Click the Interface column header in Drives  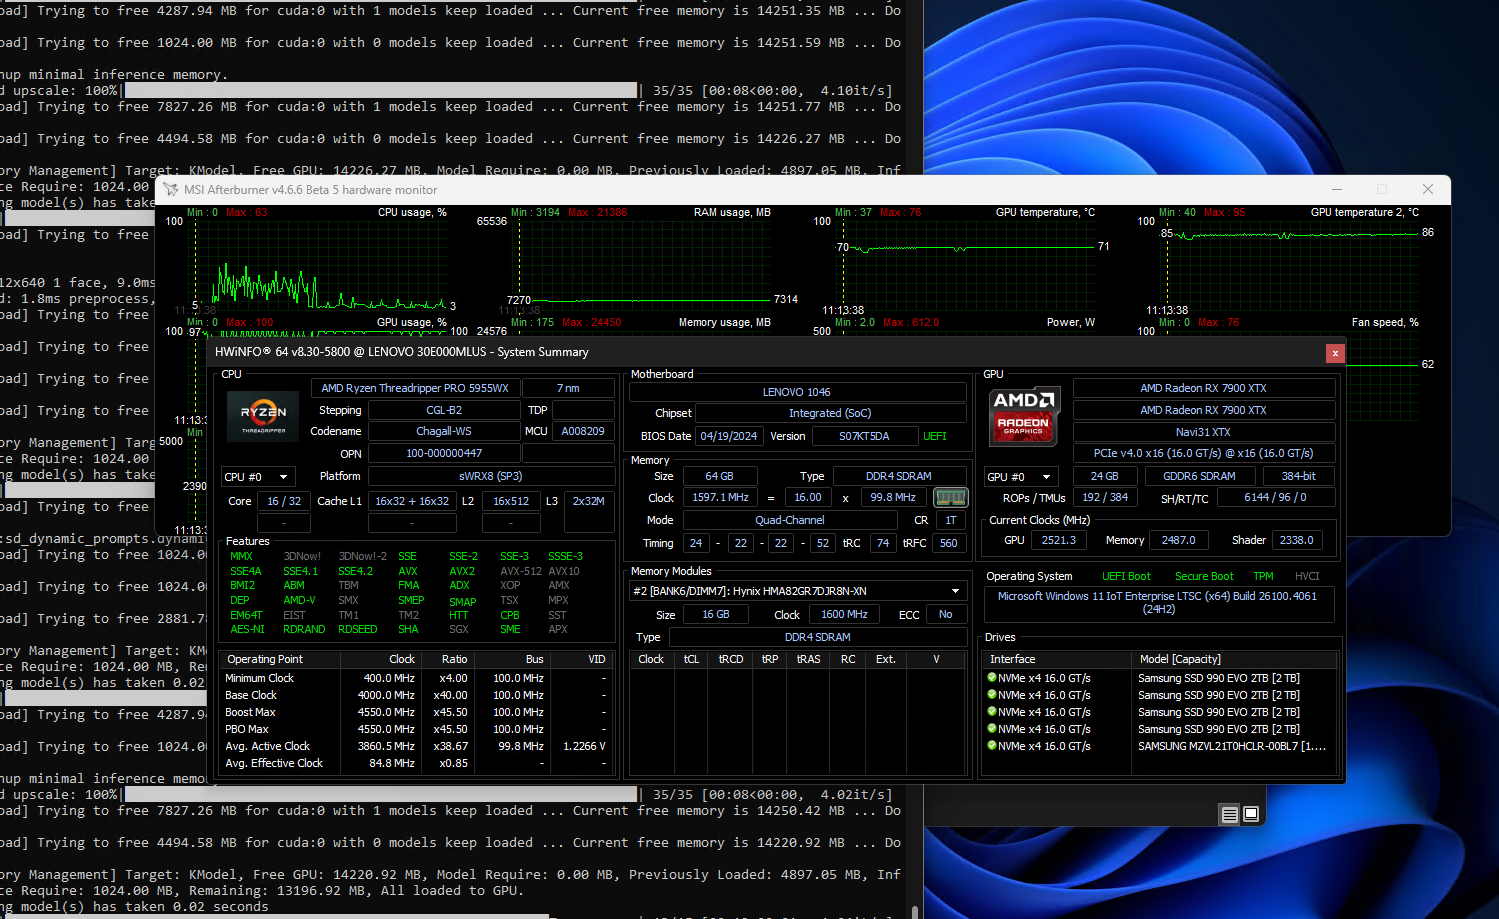coord(1056,659)
